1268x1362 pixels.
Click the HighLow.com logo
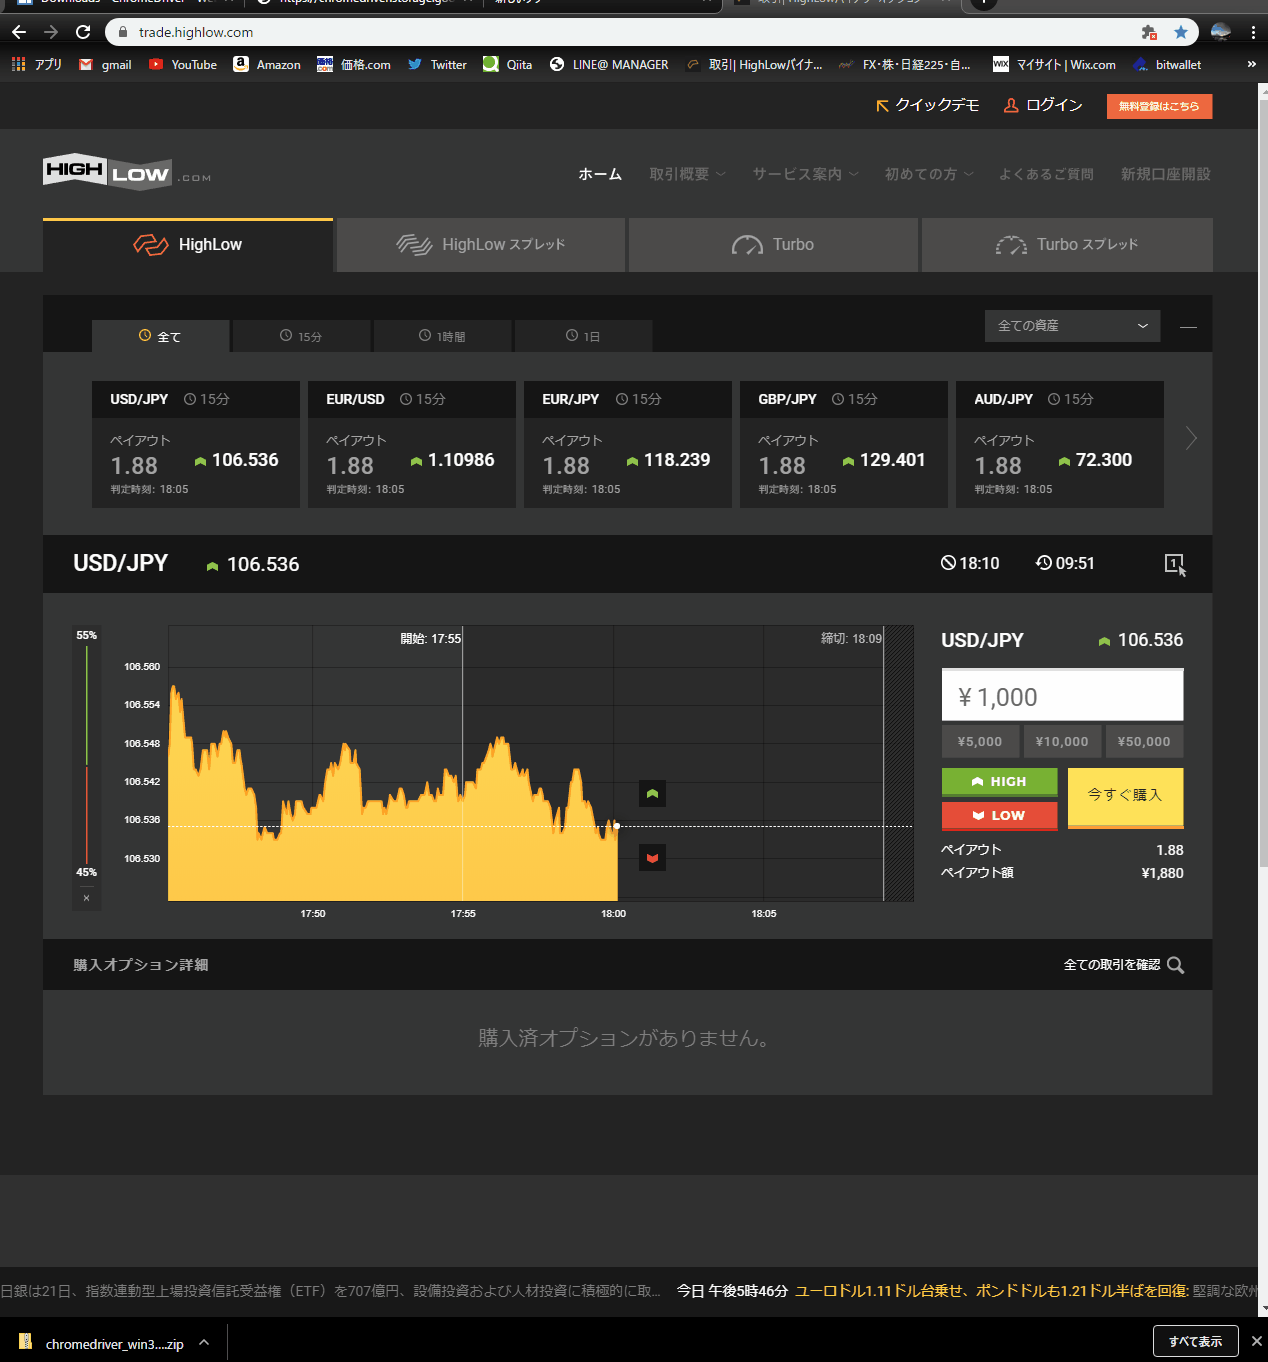pyautogui.click(x=127, y=172)
